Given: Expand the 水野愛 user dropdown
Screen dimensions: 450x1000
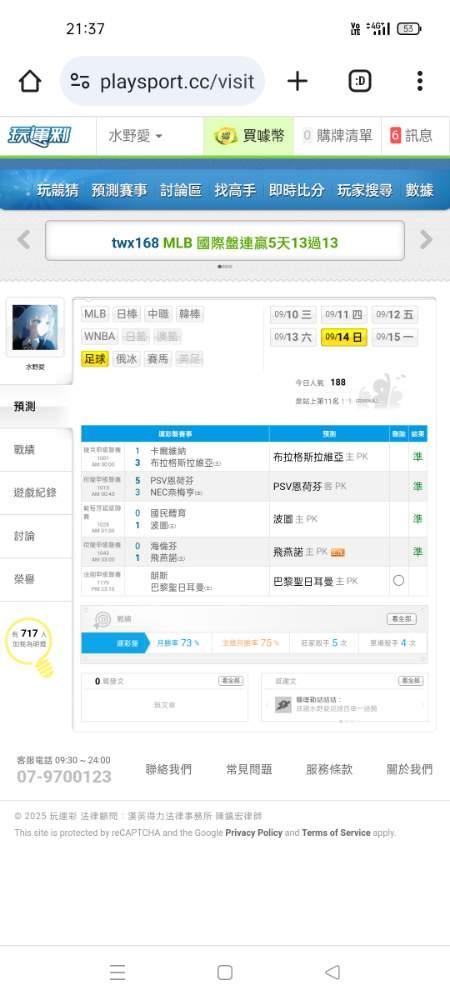Looking at the screenshot, I should coord(135,136).
